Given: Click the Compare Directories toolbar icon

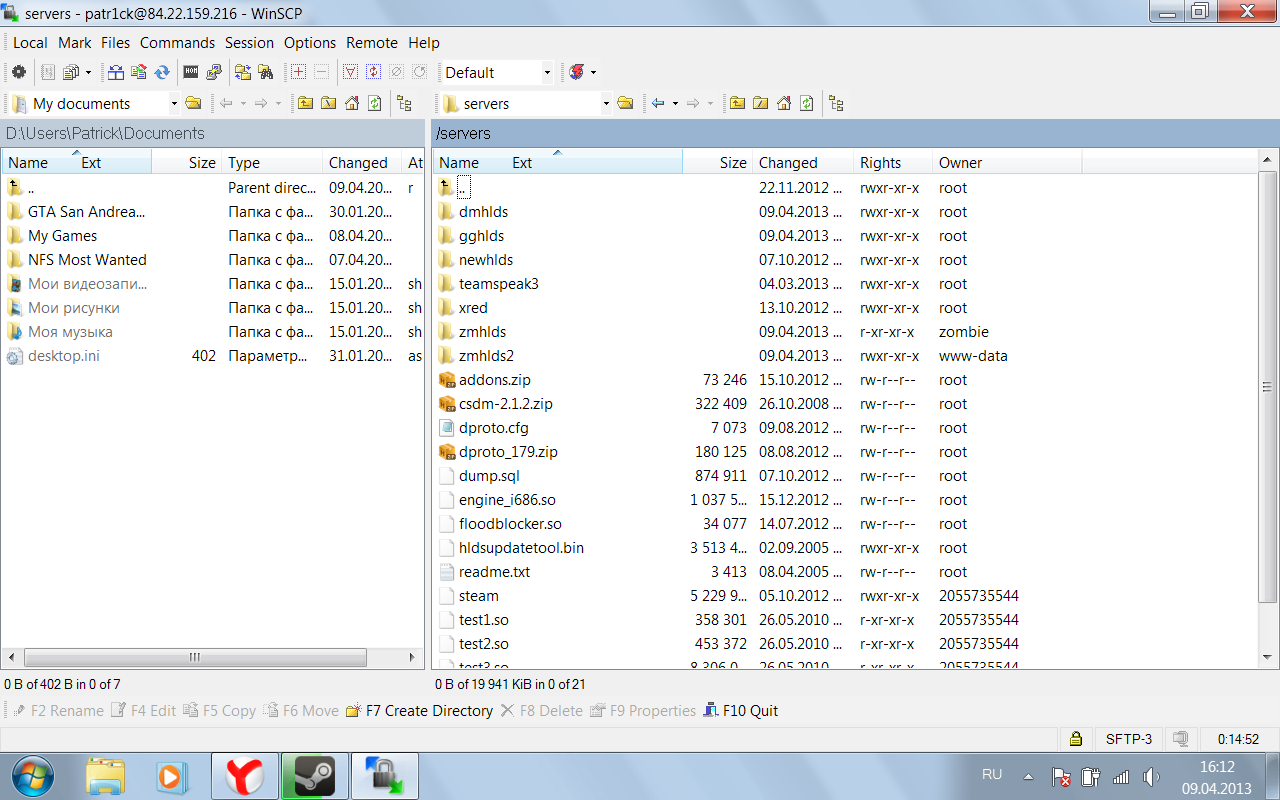Looking at the screenshot, I should [117, 72].
